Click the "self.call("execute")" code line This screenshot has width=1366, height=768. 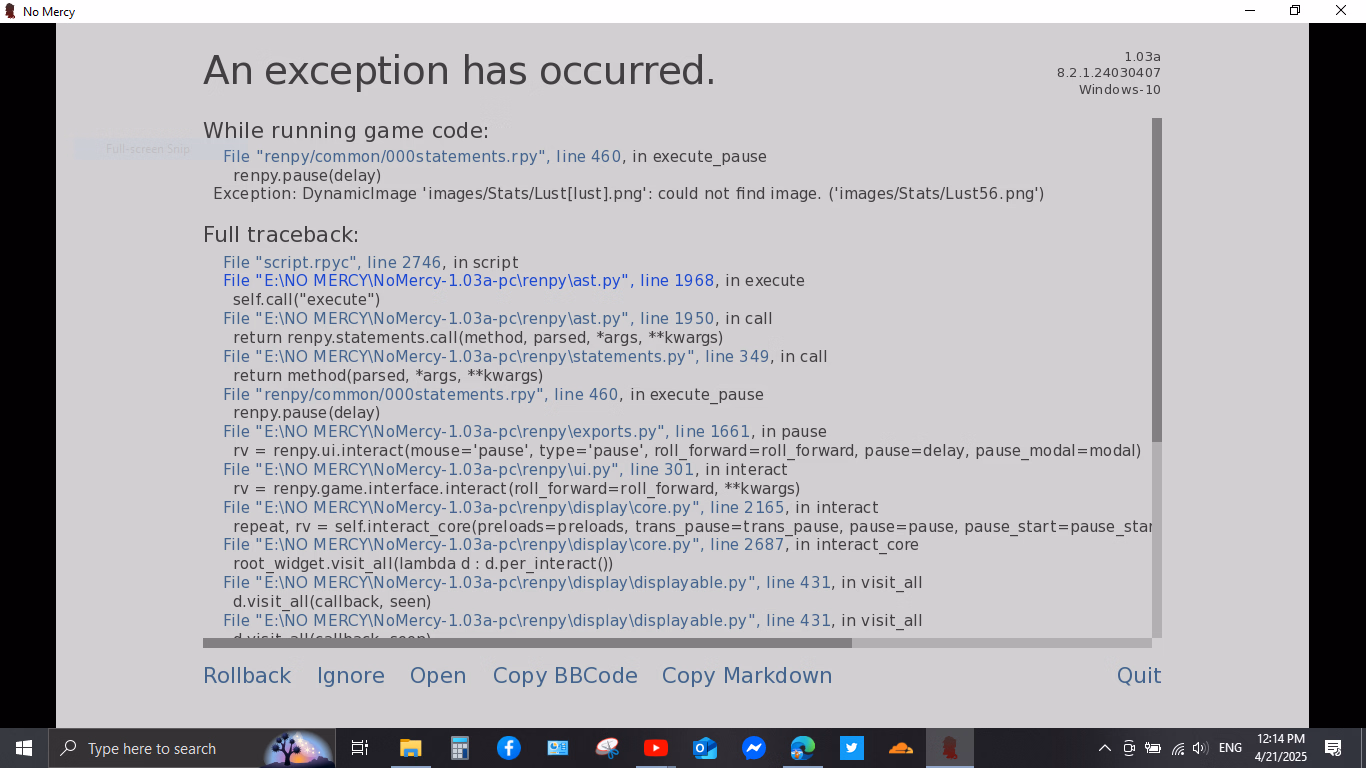pyautogui.click(x=307, y=300)
